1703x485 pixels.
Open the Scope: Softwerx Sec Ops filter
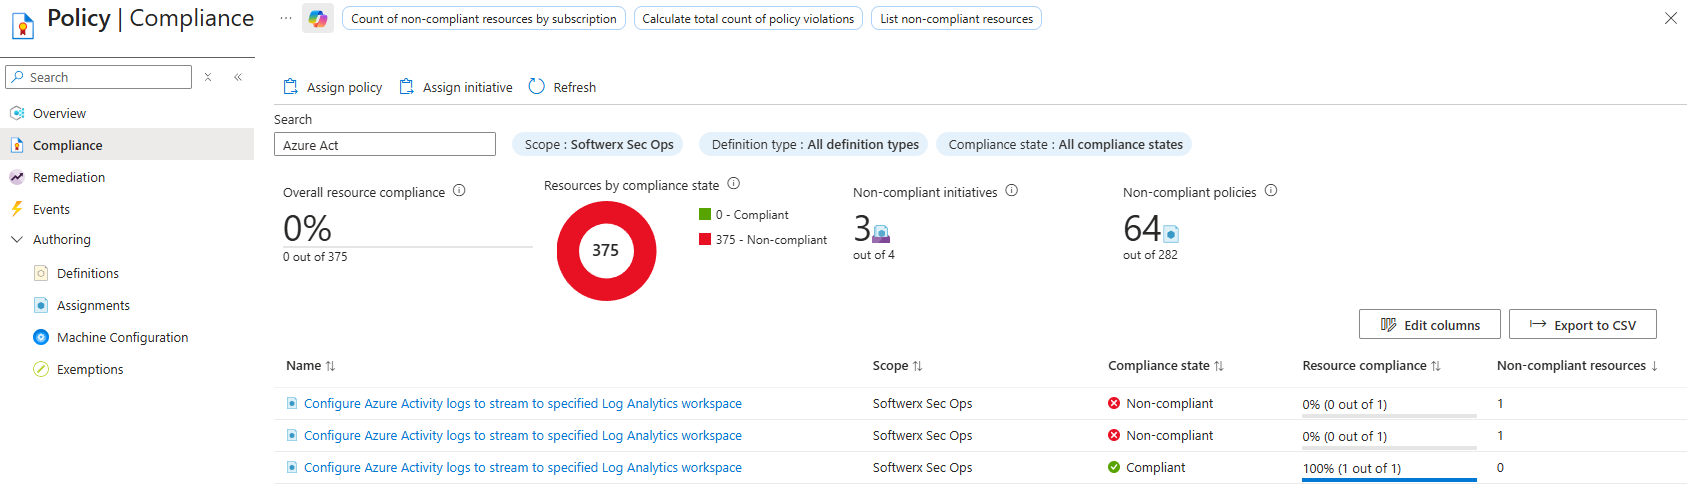click(x=598, y=145)
